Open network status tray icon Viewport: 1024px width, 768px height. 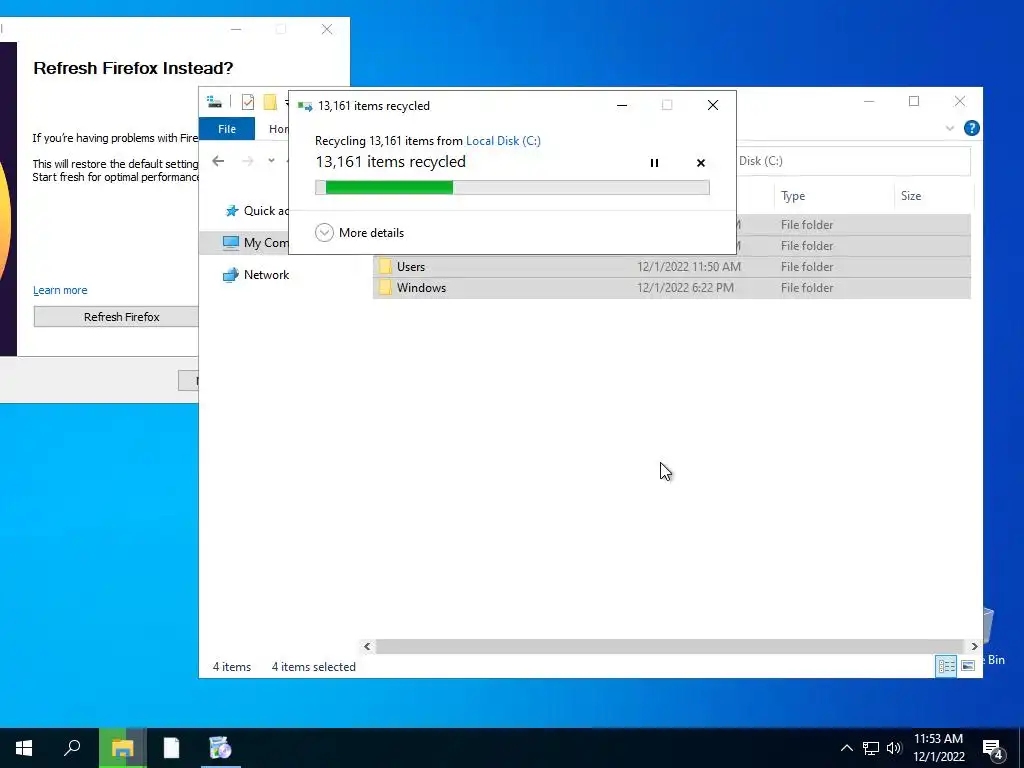point(870,748)
